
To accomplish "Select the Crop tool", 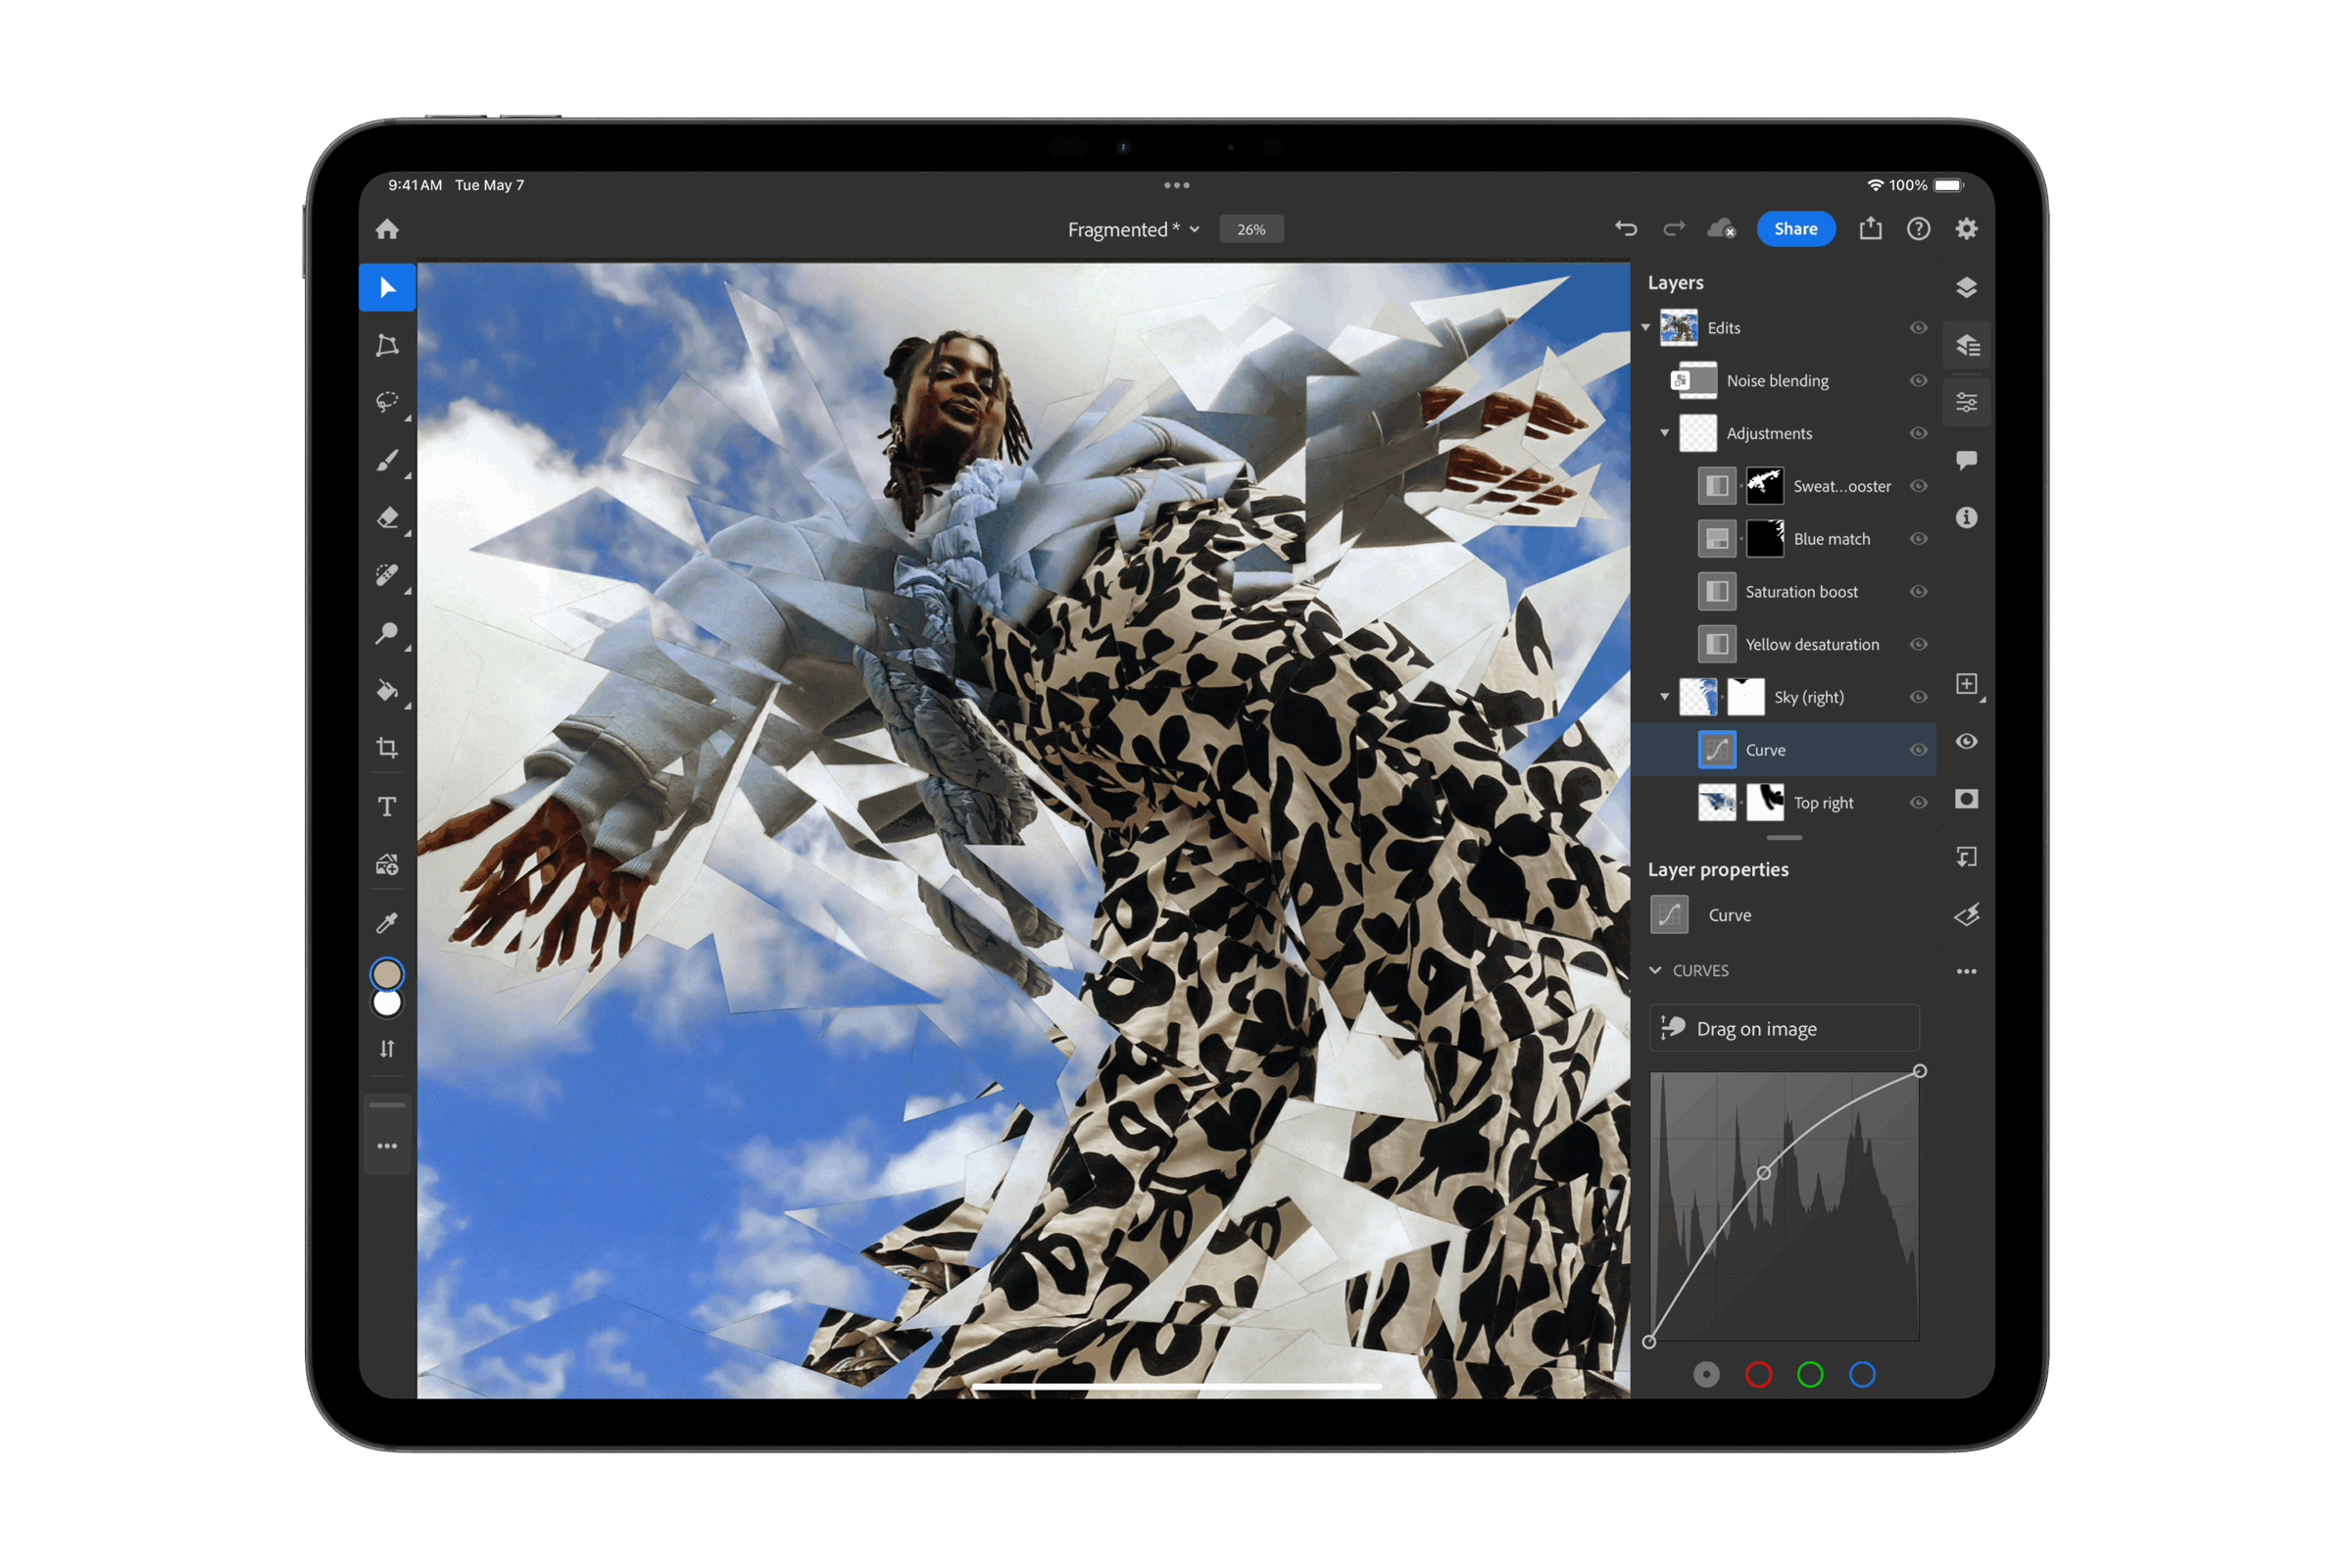I will point(387,748).
